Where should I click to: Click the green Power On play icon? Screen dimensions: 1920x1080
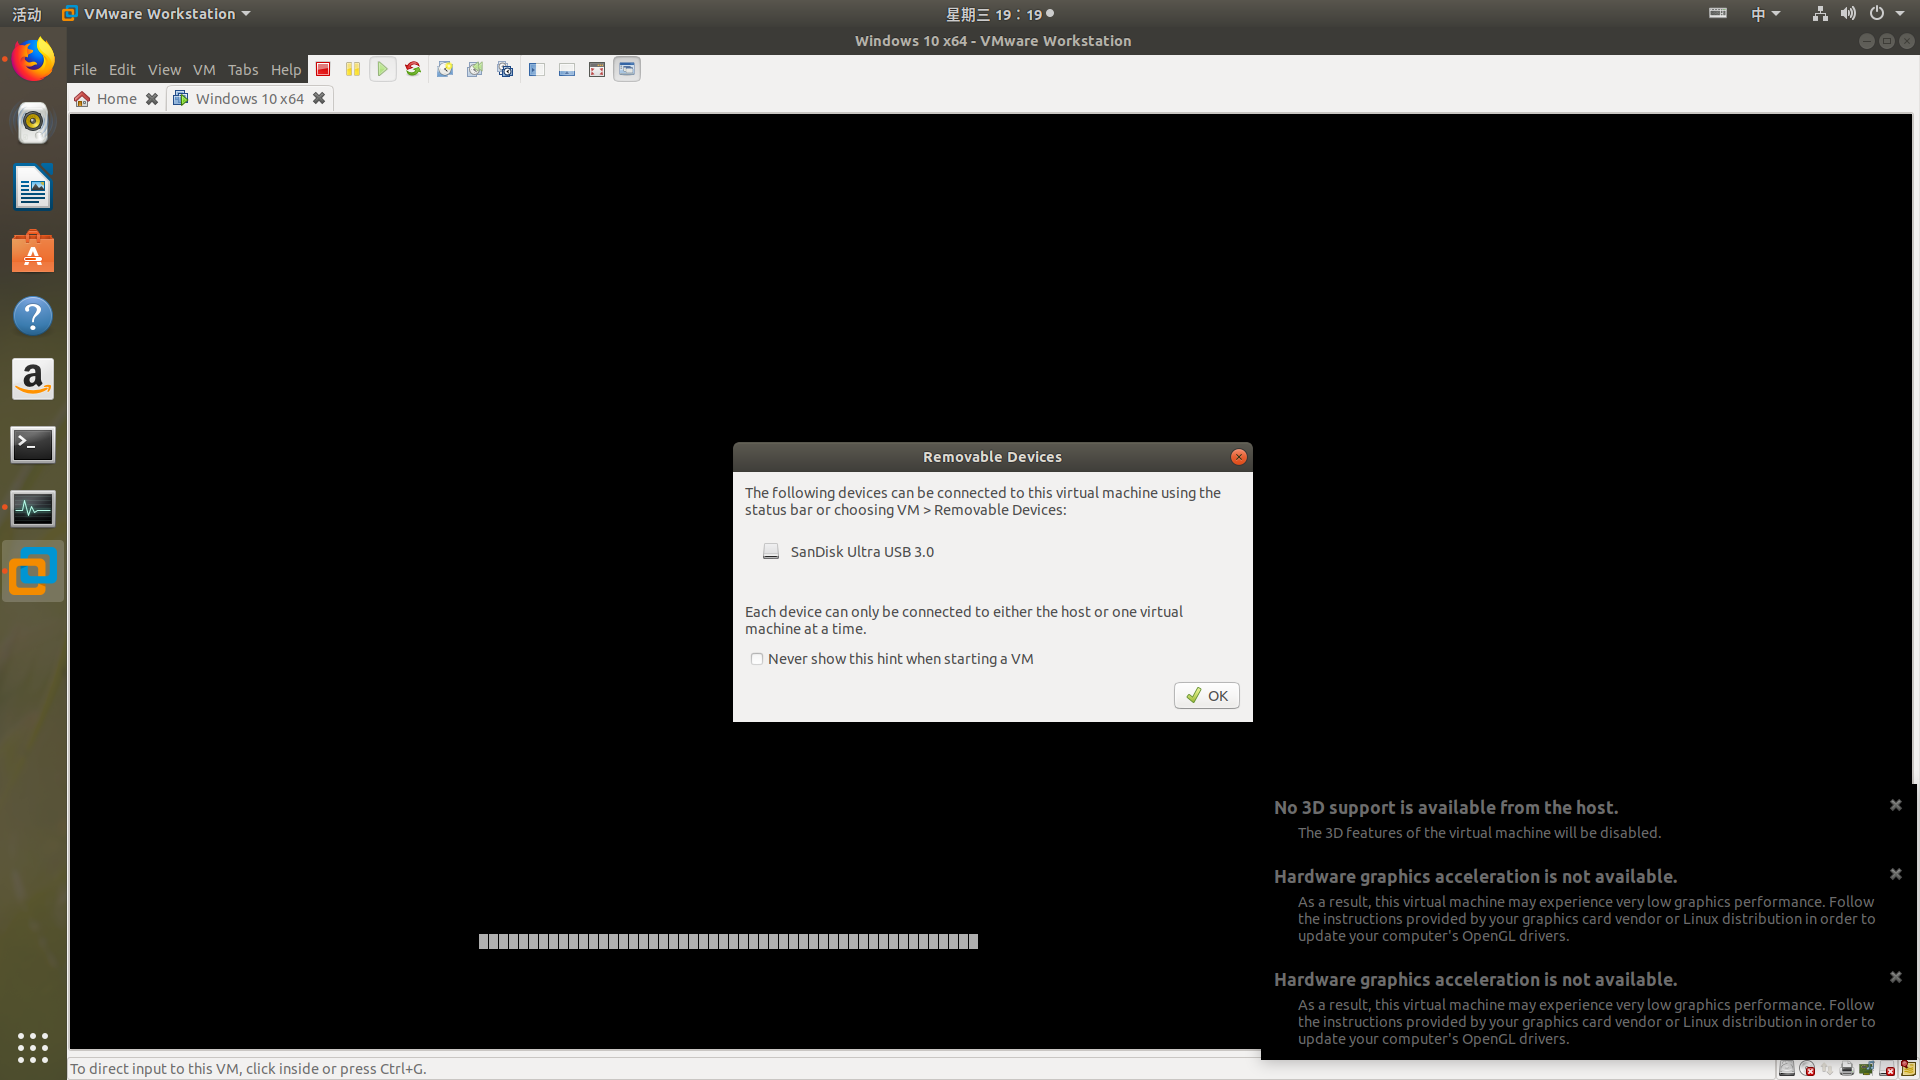pos(382,69)
